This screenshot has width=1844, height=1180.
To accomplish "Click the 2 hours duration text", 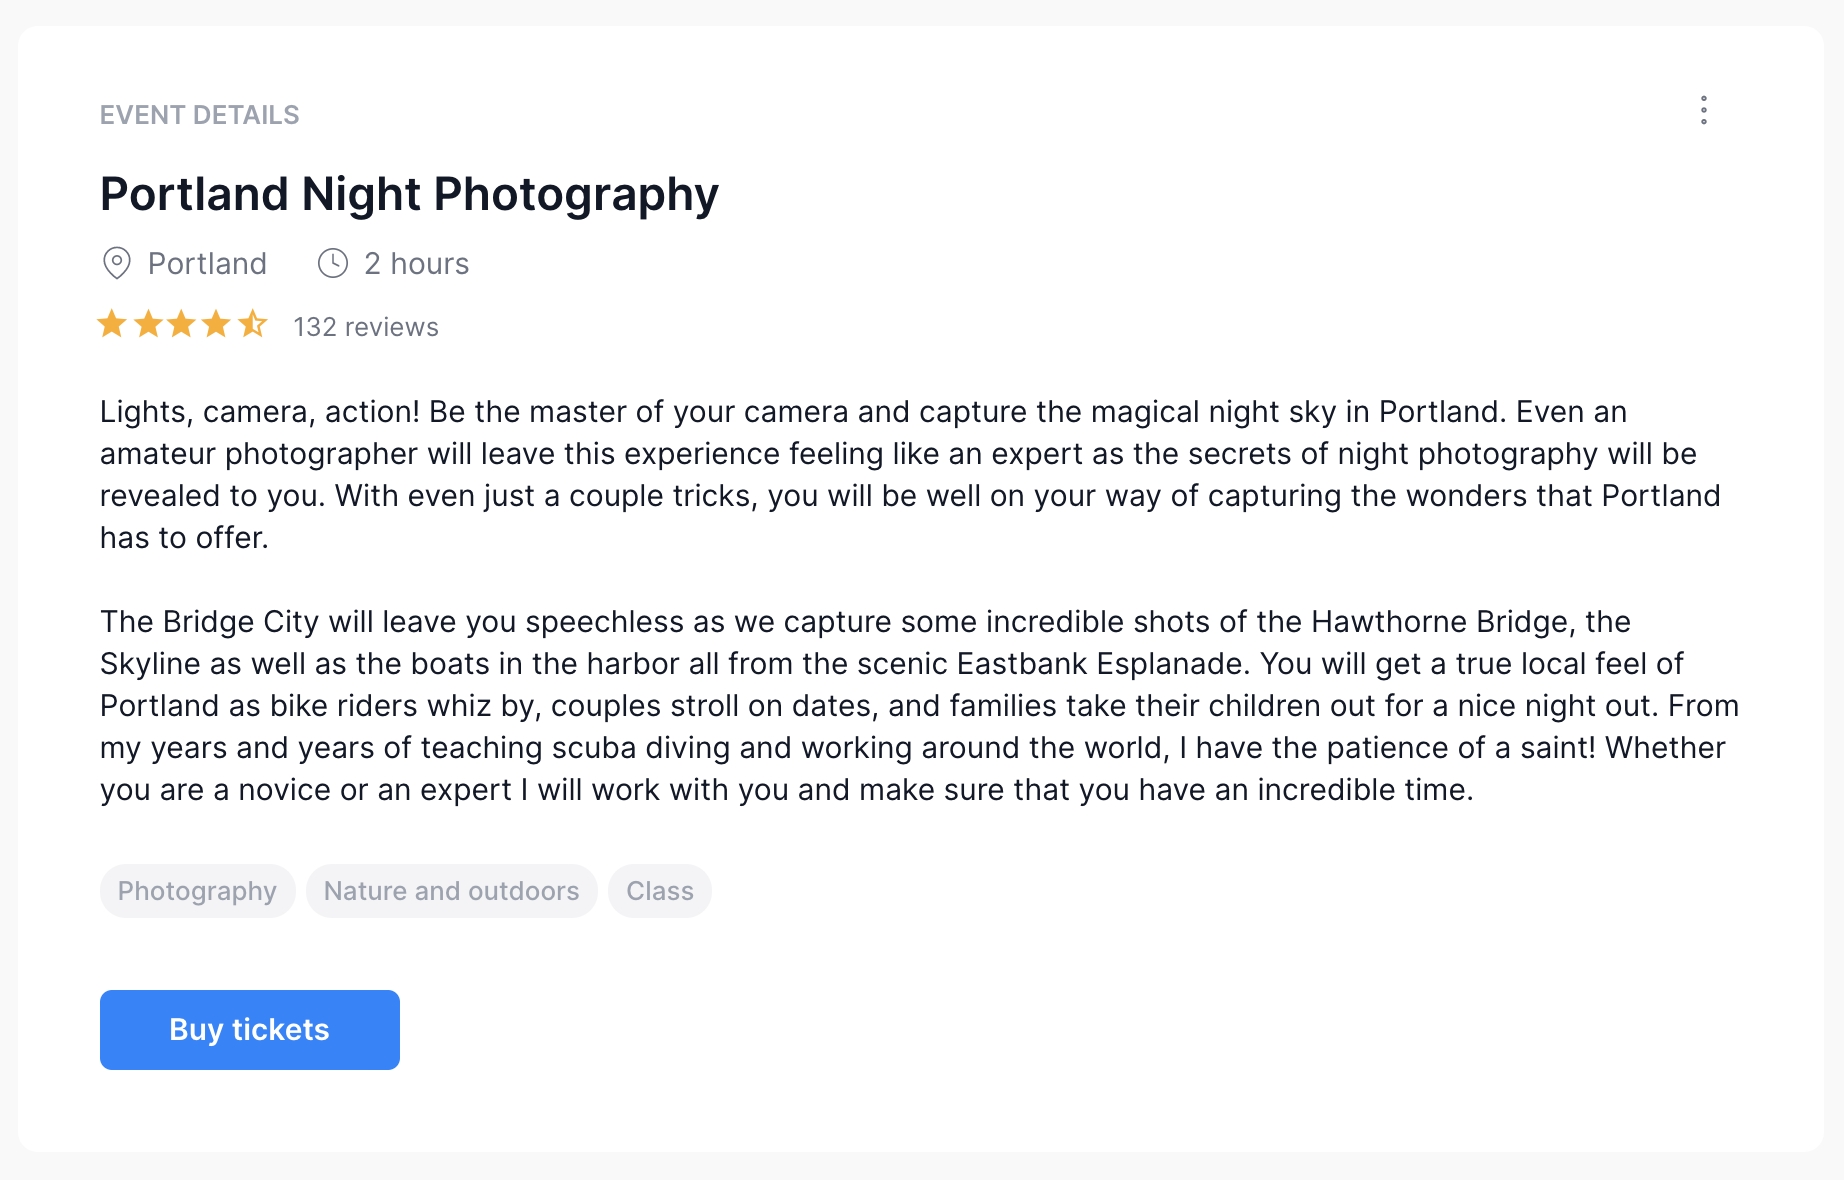I will click(416, 264).
